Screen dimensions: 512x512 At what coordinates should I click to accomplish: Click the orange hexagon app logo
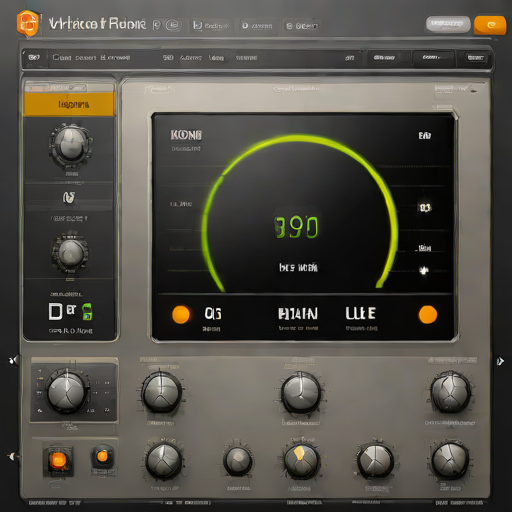pos(27,23)
